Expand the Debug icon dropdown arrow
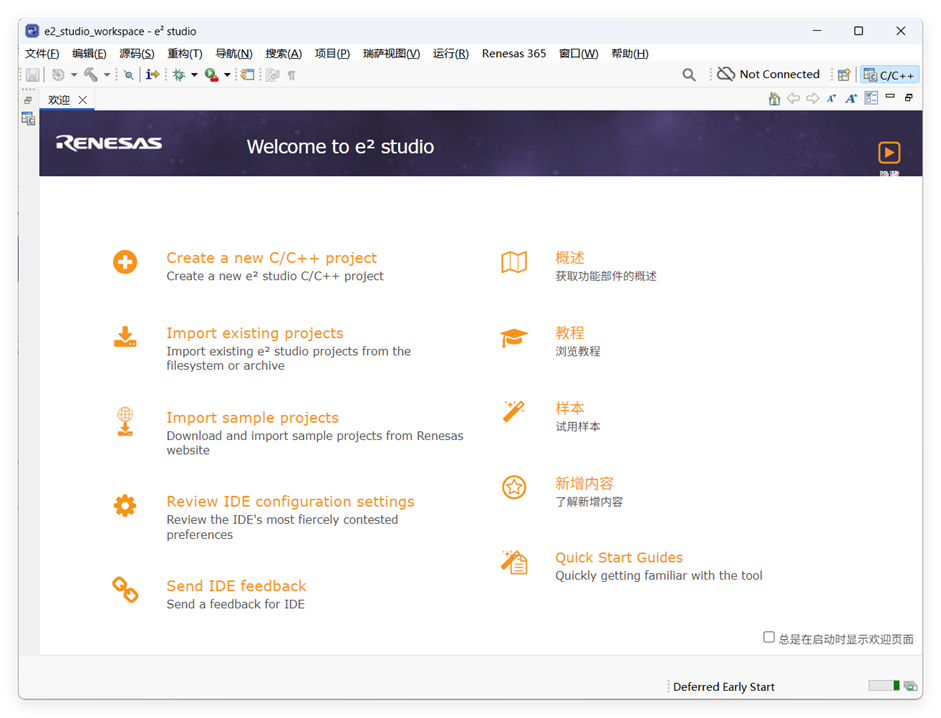The image size is (941, 718). [194, 75]
